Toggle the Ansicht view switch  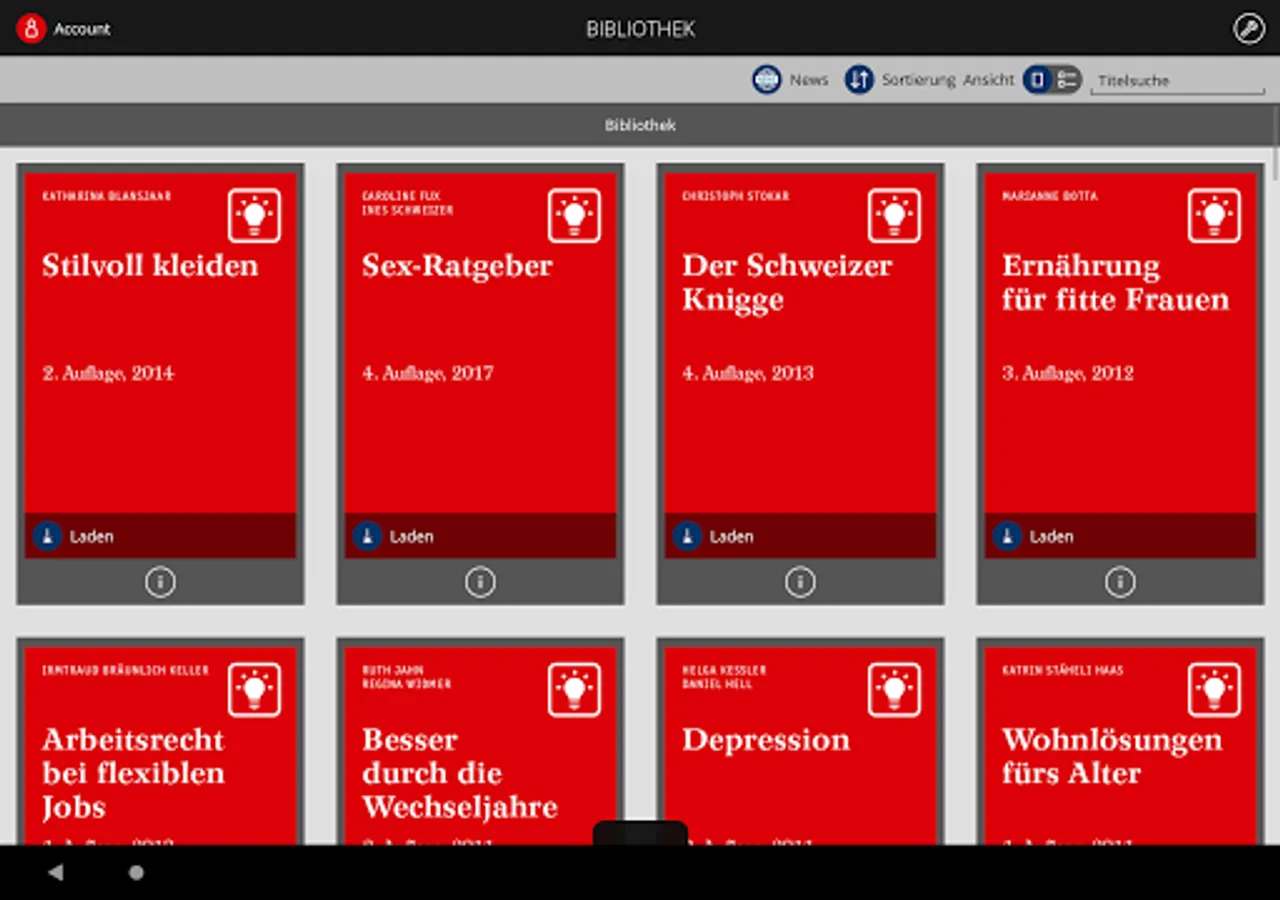click(1052, 80)
